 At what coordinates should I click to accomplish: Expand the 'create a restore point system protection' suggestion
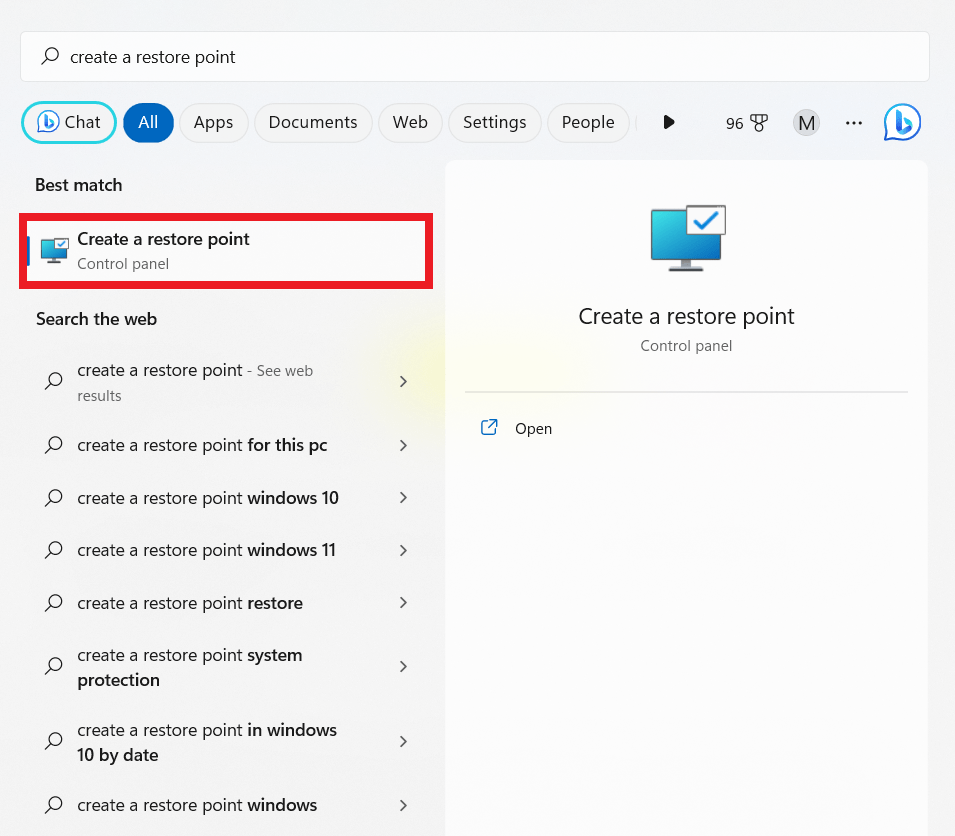(x=403, y=667)
